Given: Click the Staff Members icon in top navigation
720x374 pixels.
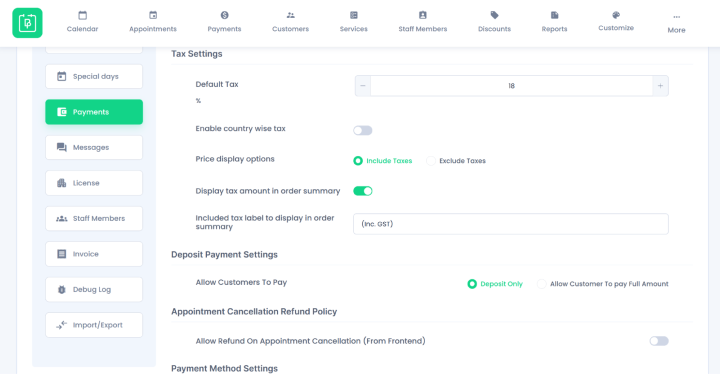Looking at the screenshot, I should click(423, 15).
